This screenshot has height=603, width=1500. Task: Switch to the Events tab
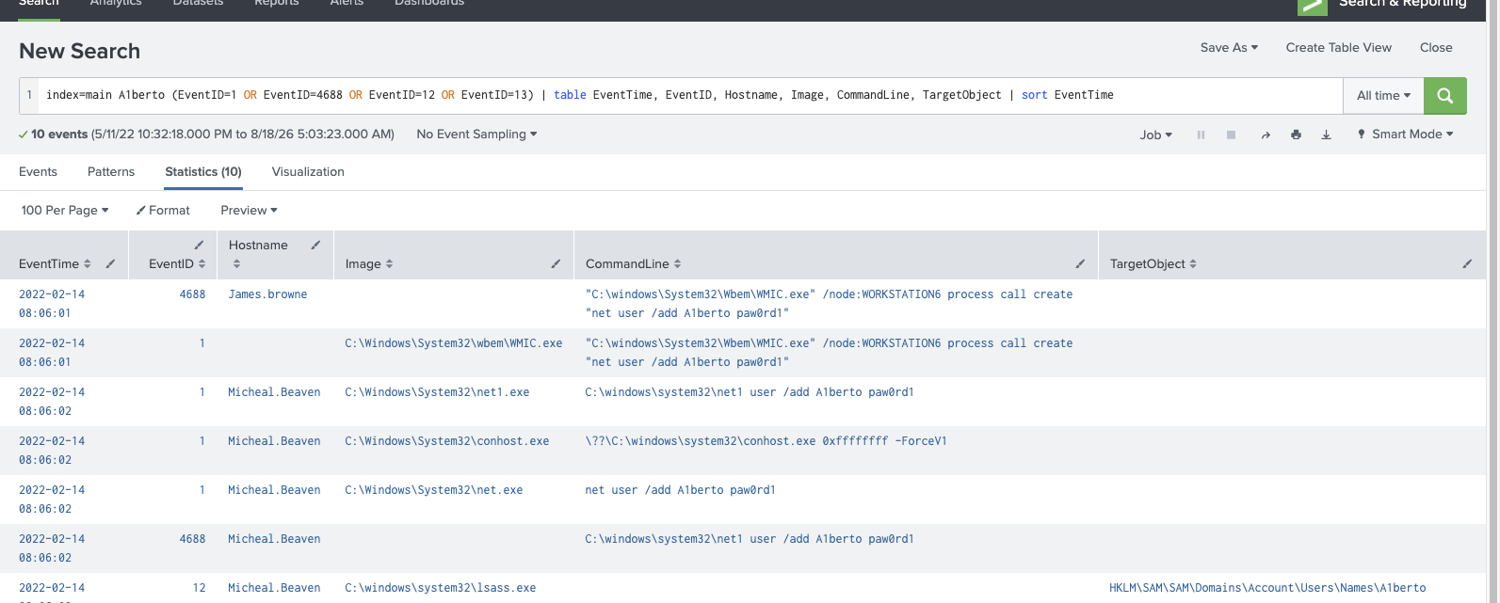tap(38, 172)
